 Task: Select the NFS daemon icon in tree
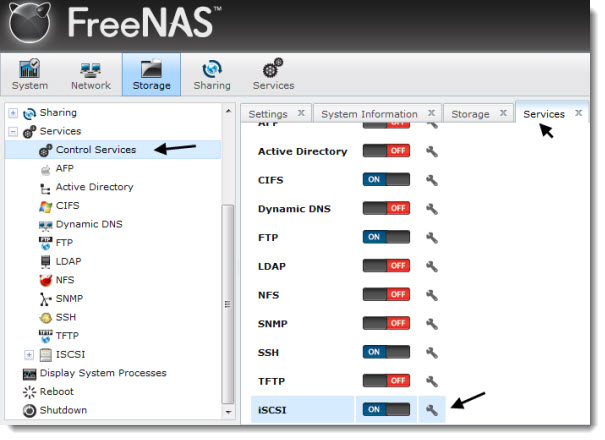click(x=46, y=280)
